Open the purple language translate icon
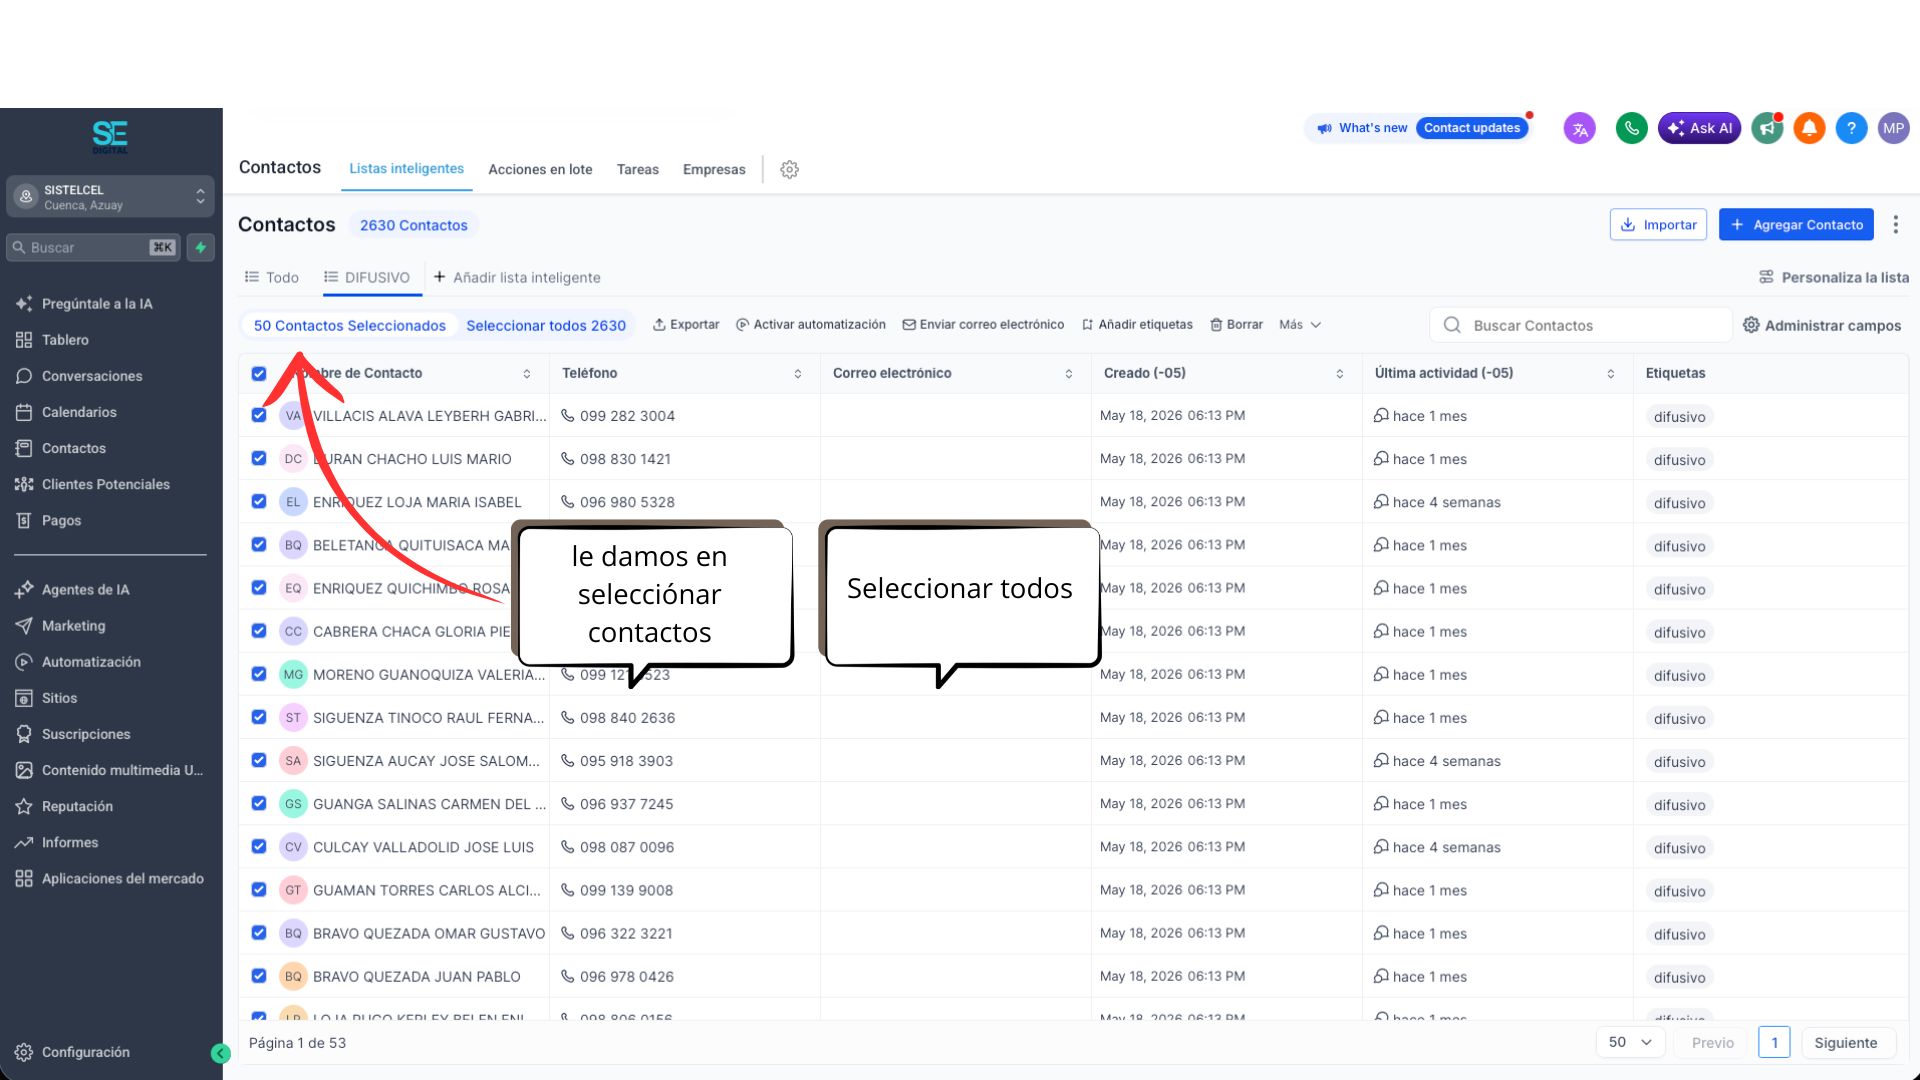The width and height of the screenshot is (1920, 1080). coord(1579,128)
